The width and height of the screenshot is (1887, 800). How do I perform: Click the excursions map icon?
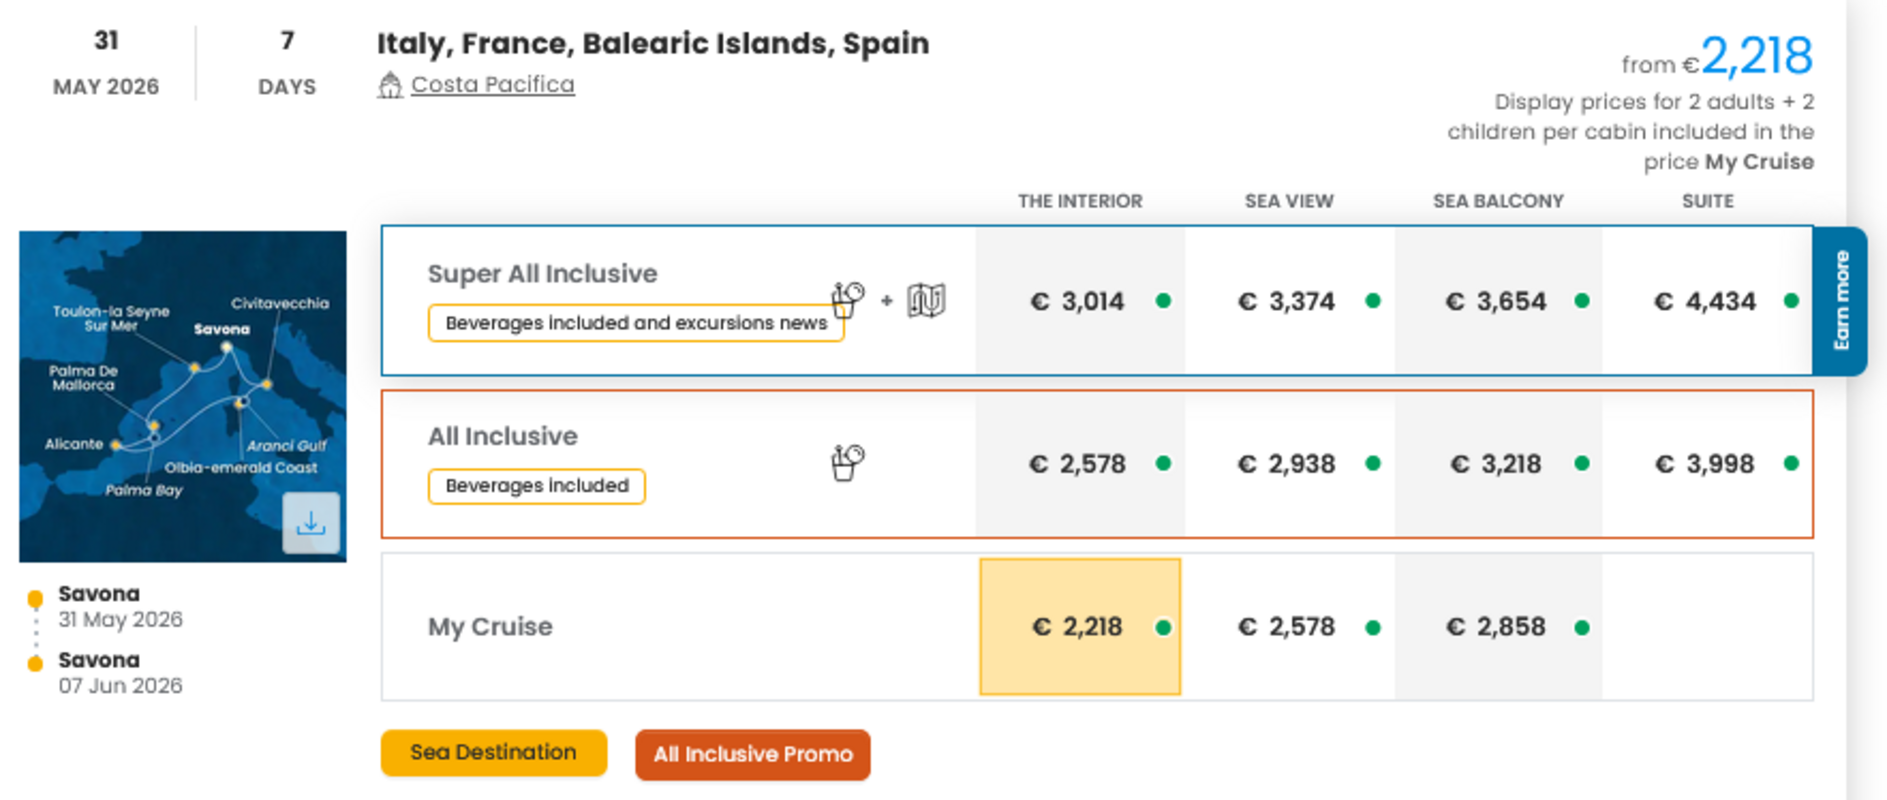926,300
